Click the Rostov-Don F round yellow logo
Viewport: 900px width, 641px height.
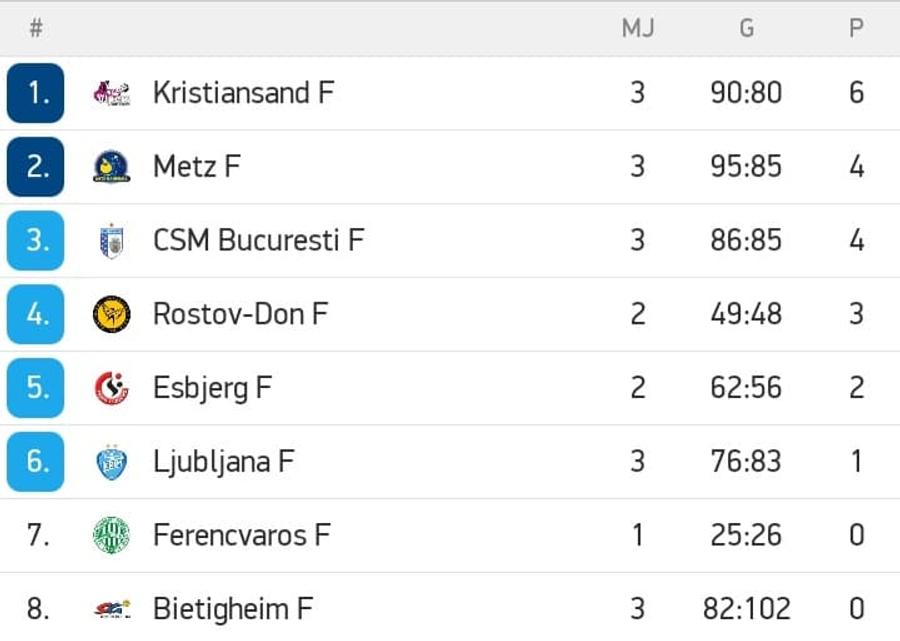click(x=111, y=314)
